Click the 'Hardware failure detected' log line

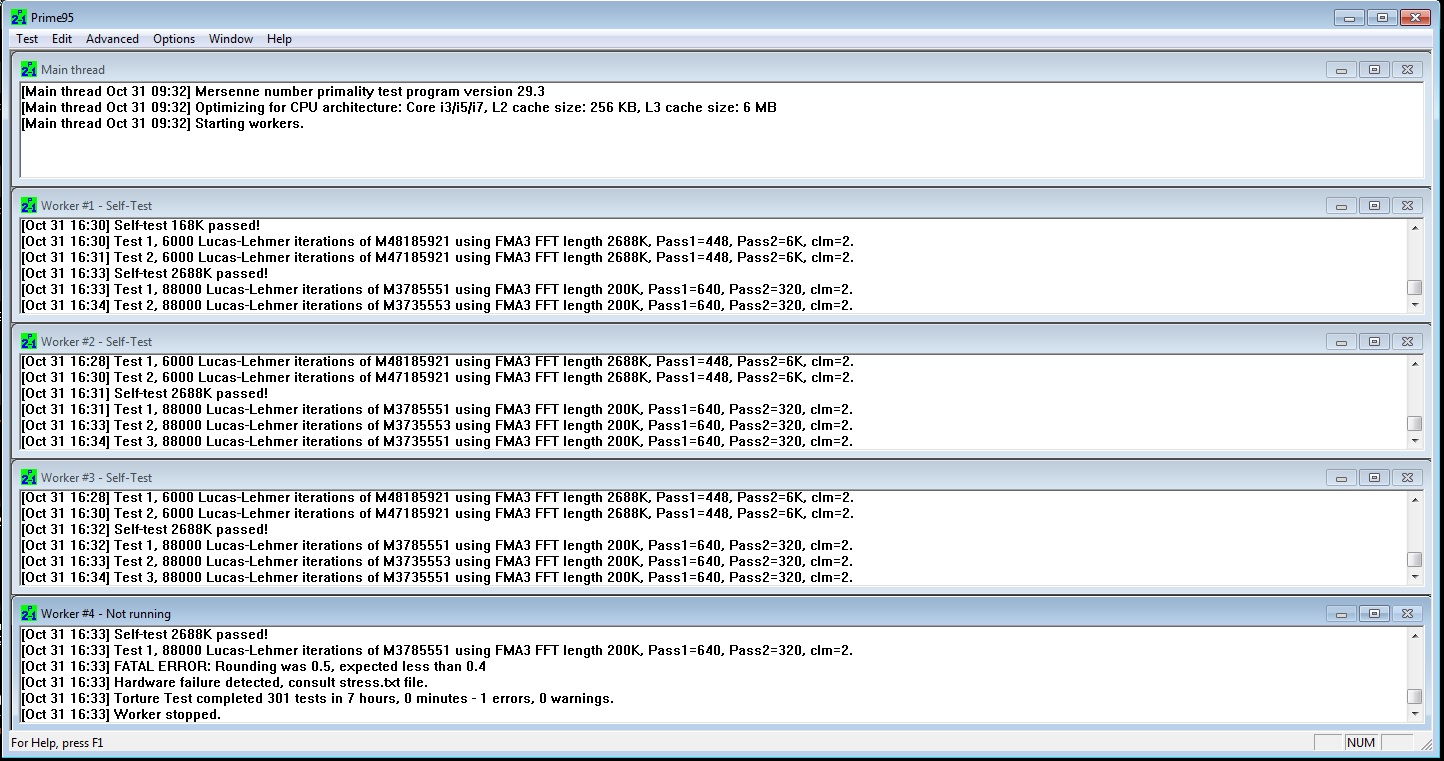(x=225, y=682)
